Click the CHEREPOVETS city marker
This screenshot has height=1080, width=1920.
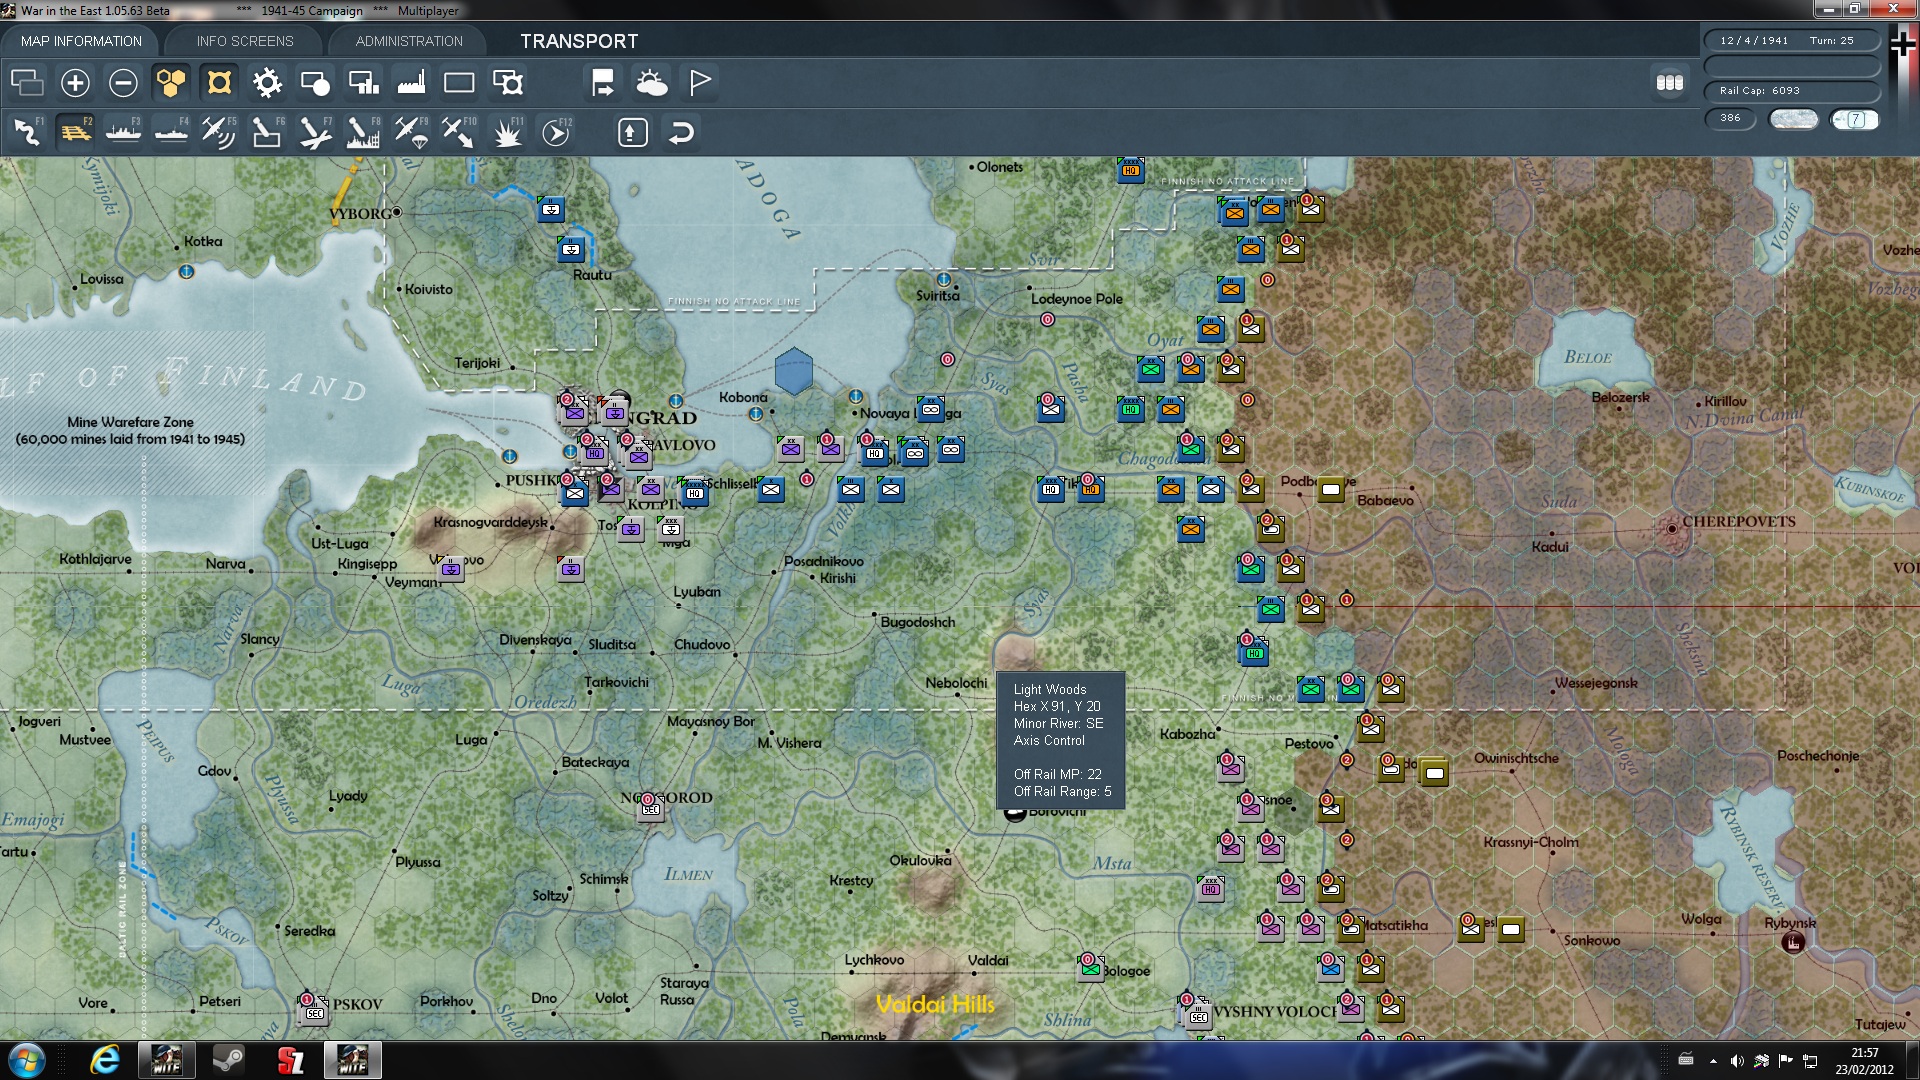point(1671,528)
